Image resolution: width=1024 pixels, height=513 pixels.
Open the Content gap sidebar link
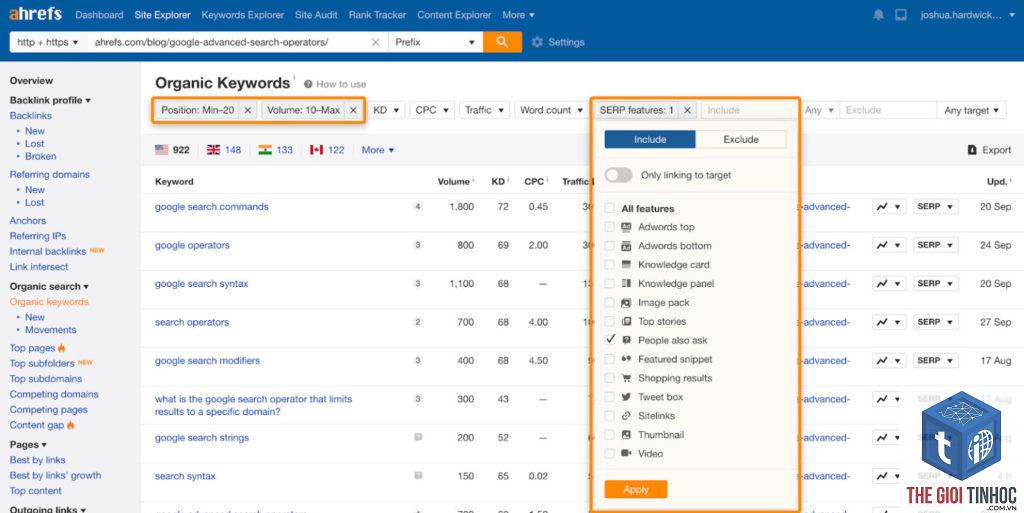[37, 425]
